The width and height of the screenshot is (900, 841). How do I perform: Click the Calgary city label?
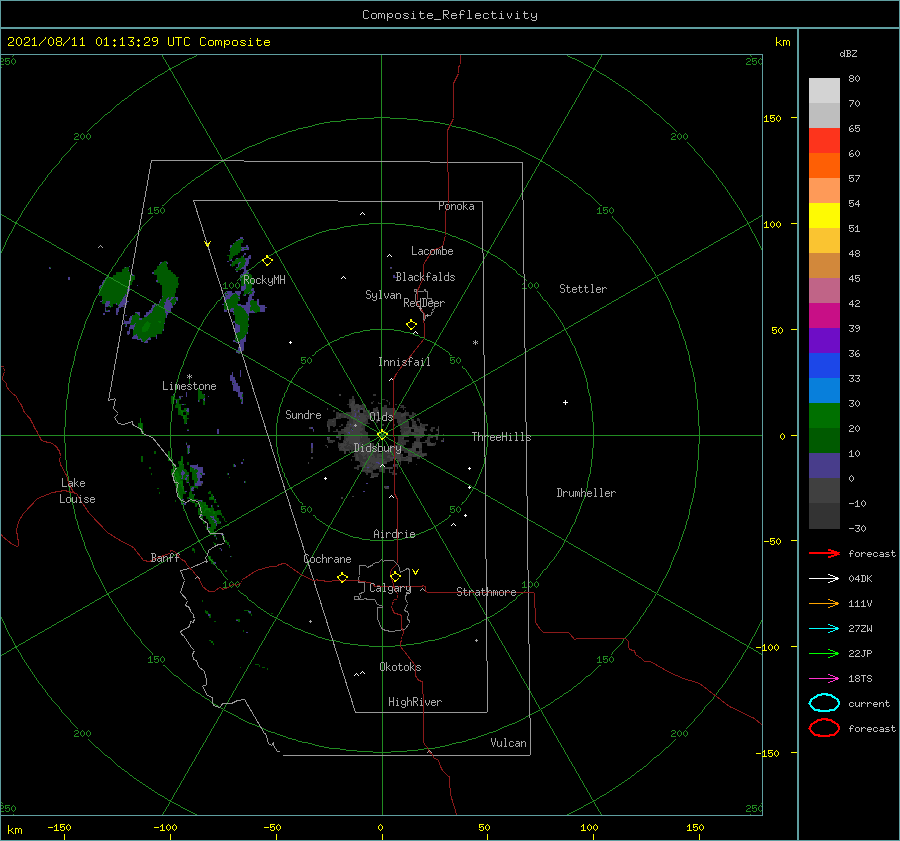[x=390, y=588]
